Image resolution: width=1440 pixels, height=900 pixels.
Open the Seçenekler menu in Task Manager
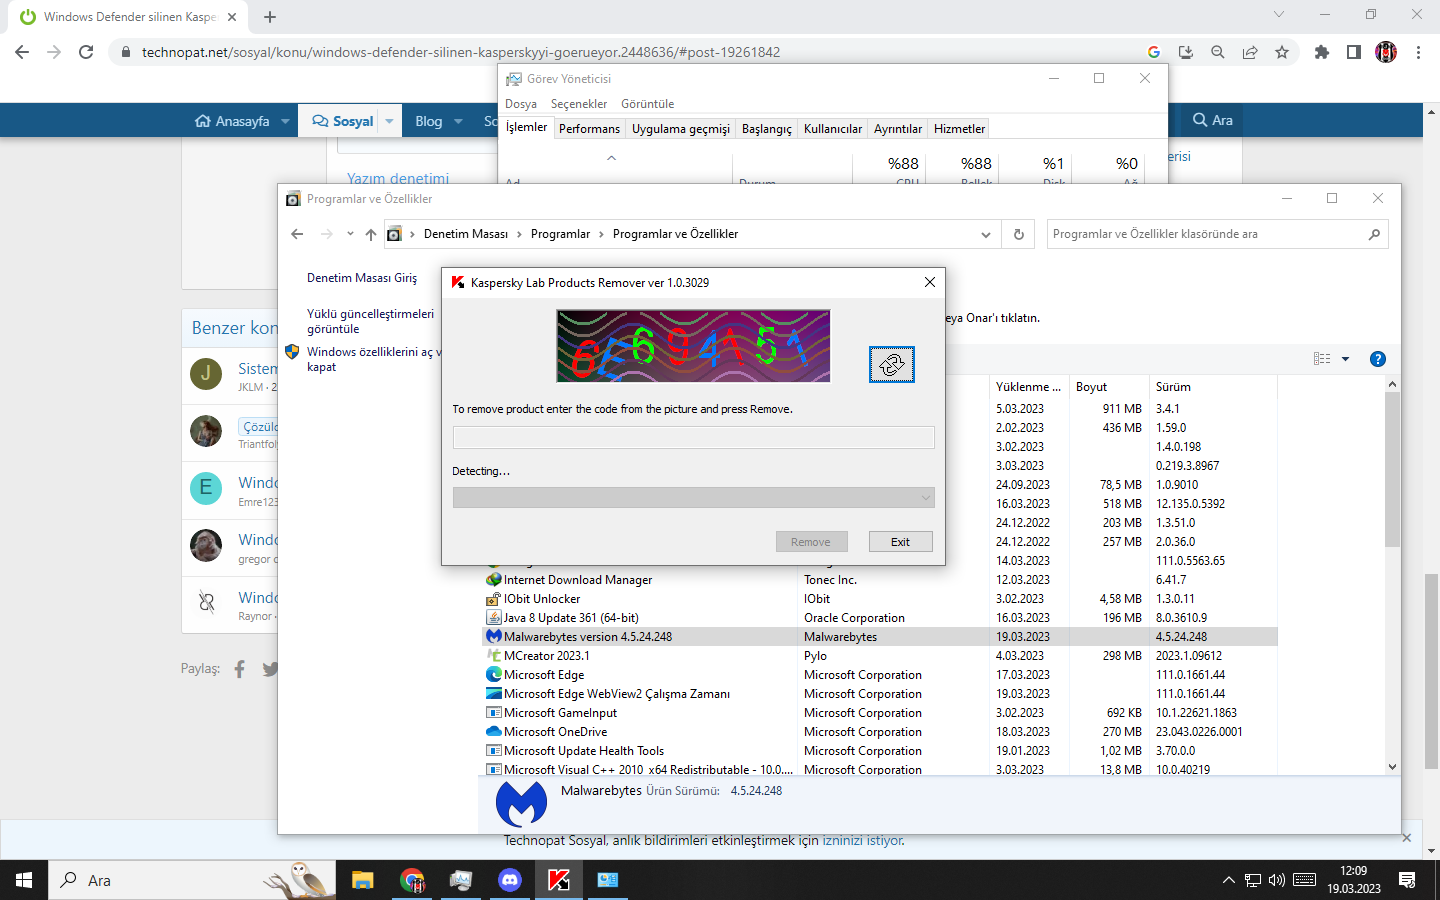[578, 104]
